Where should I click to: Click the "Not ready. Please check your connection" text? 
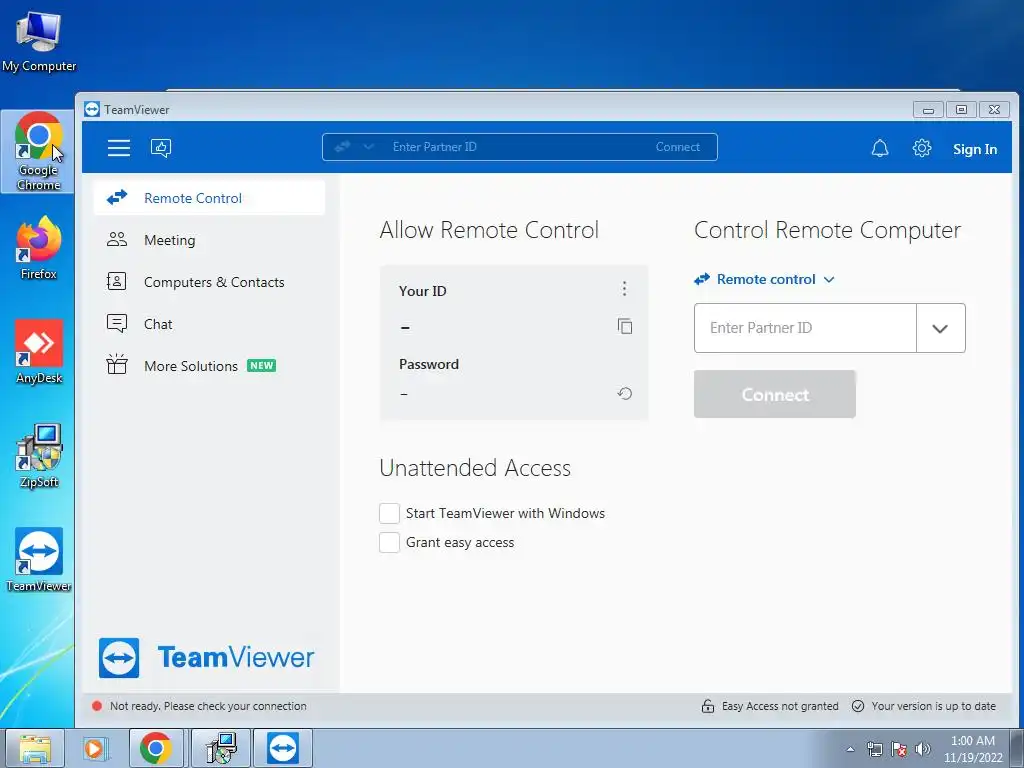tap(208, 706)
